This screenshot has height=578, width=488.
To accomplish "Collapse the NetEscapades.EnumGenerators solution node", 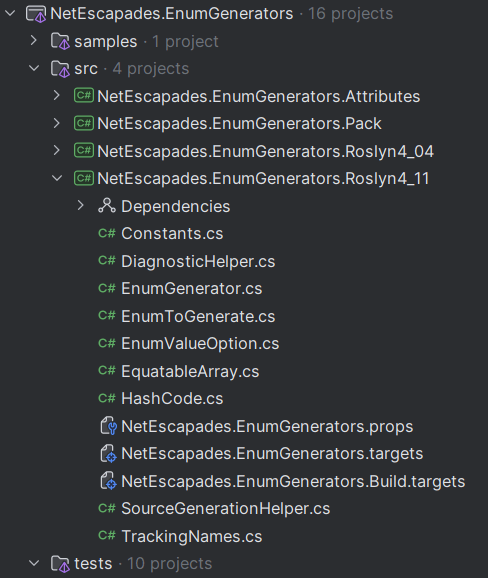I will tap(10, 14).
